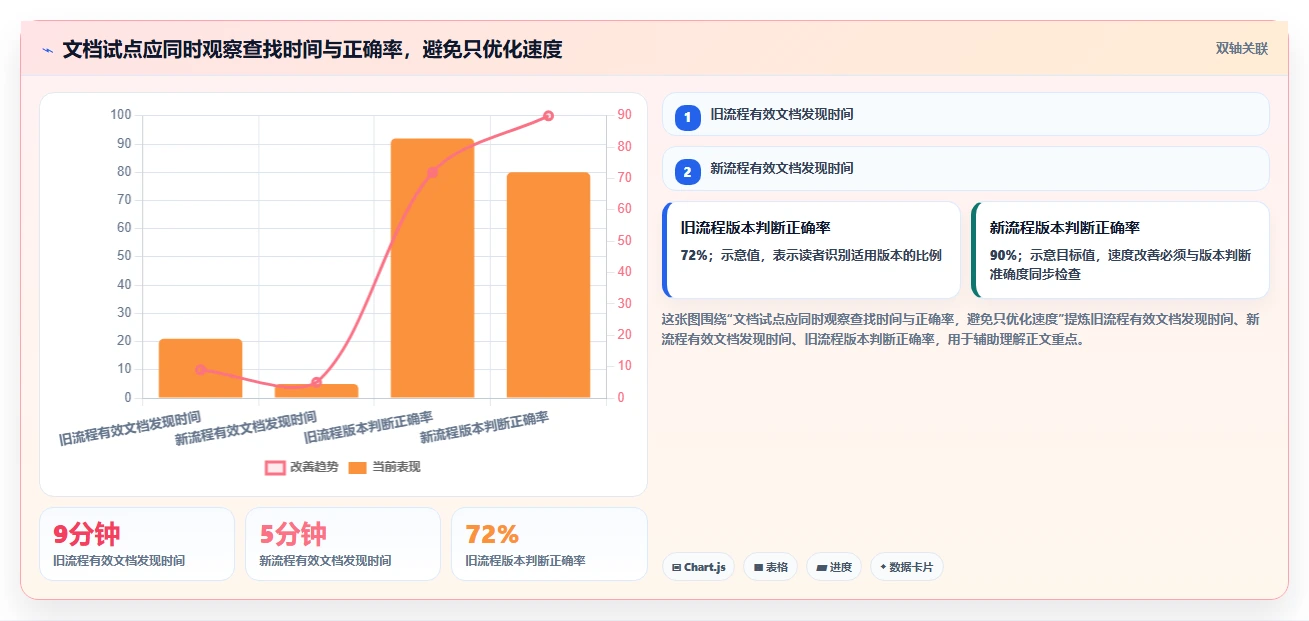The image size is (1309, 621).
Task: Toggle the 改善趋势 legend entry
Action: [x=301, y=467]
